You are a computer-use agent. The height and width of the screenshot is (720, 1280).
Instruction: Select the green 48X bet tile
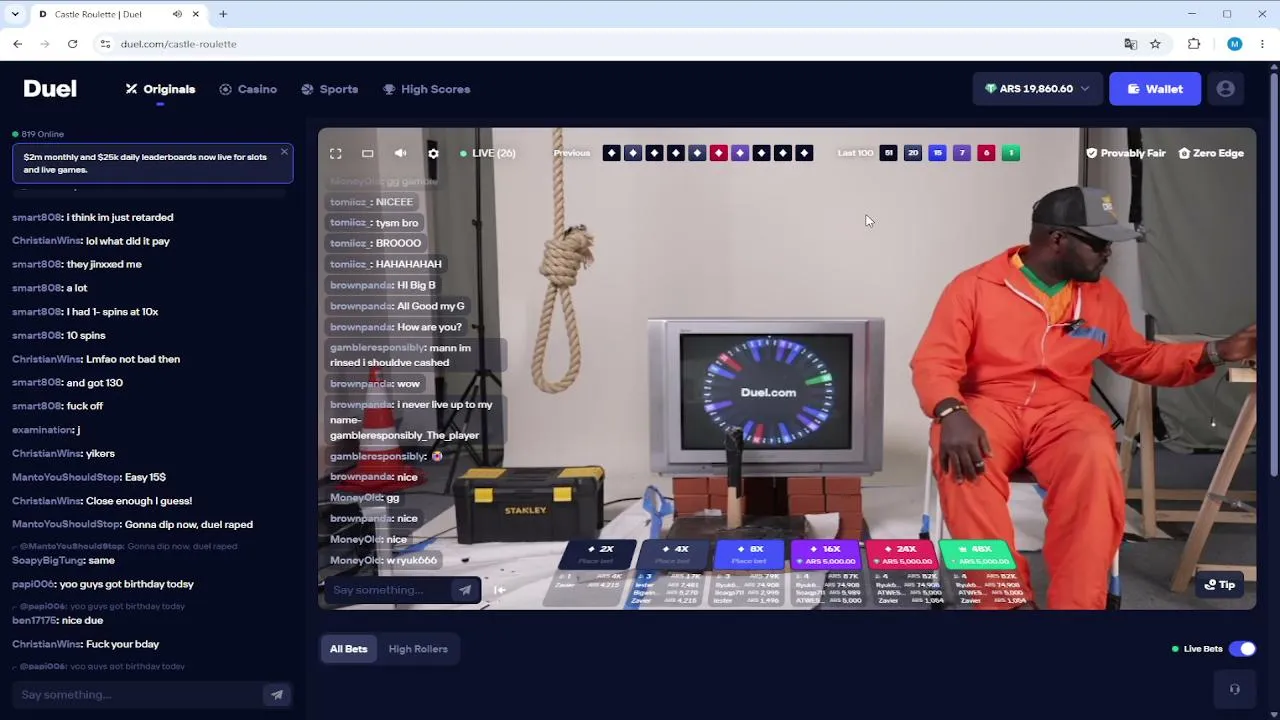coord(976,554)
